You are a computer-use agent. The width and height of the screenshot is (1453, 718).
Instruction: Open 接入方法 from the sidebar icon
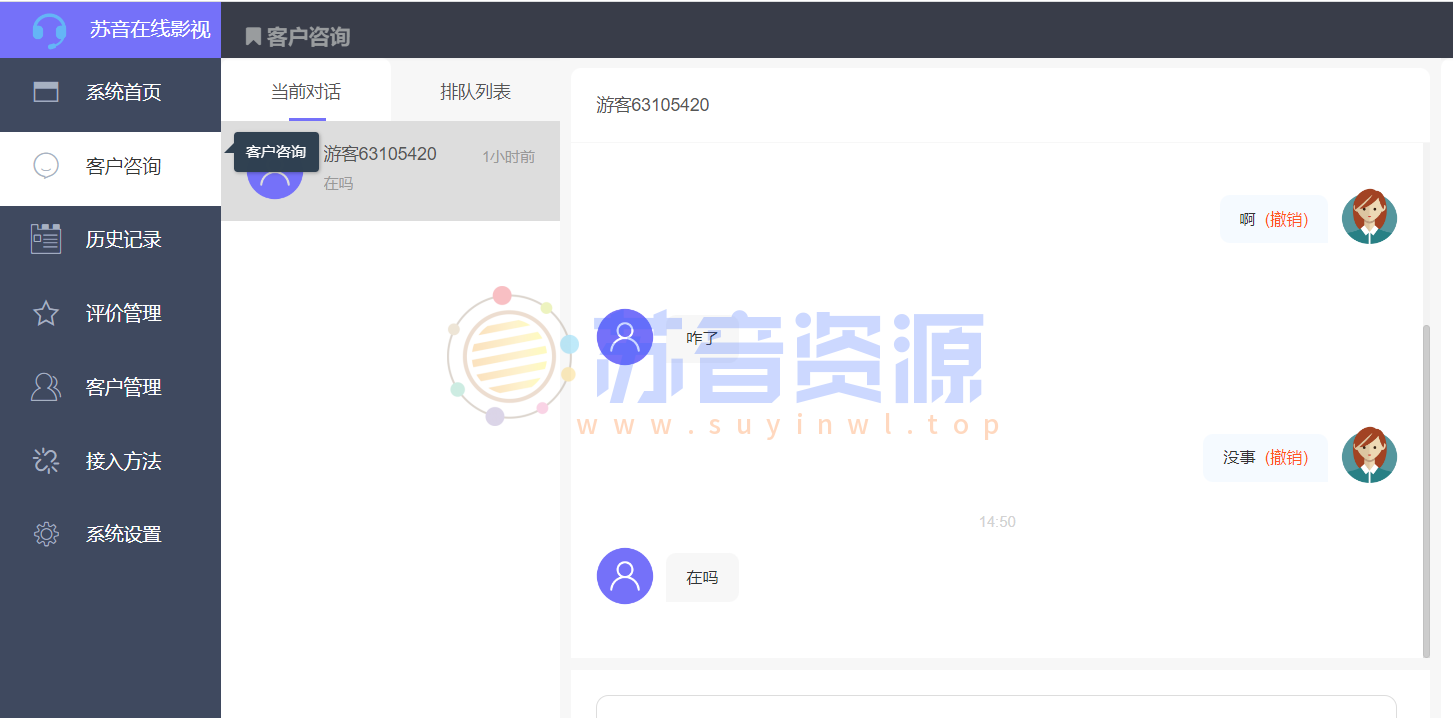[x=45, y=461]
